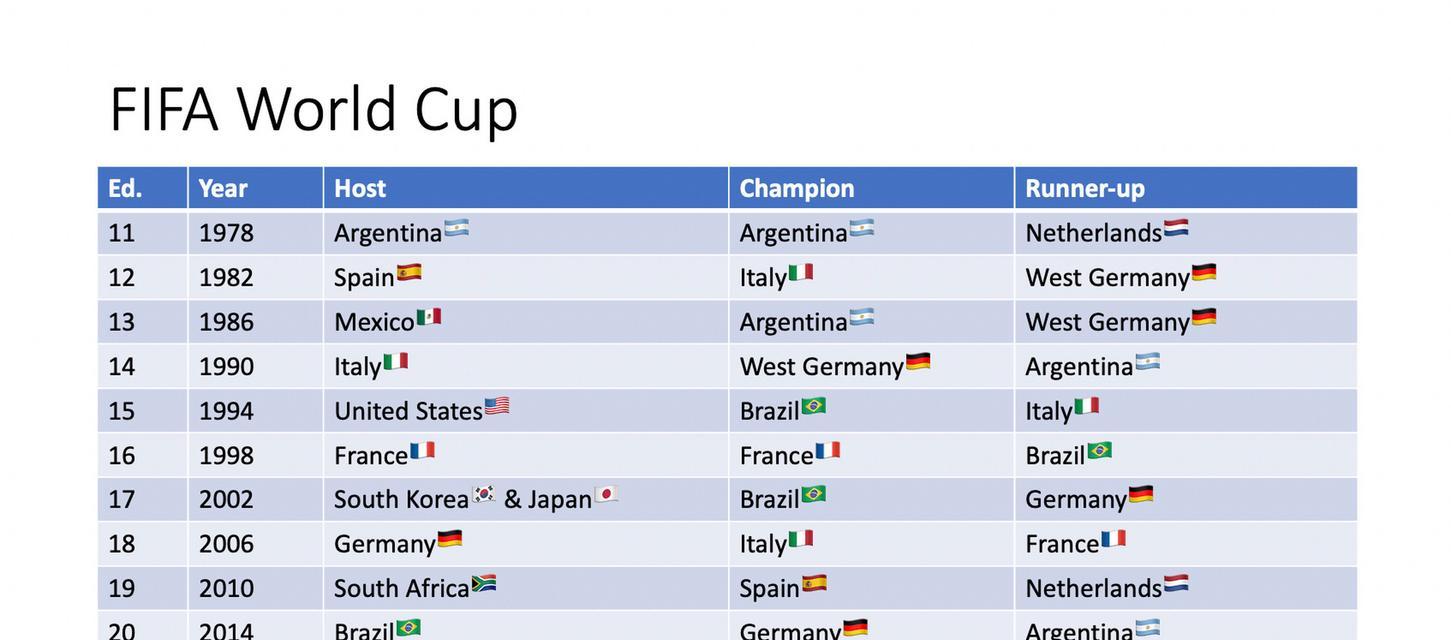Viewport: 1451px width, 640px height.
Task: Click the edition number 17 cell
Action: coord(143,499)
